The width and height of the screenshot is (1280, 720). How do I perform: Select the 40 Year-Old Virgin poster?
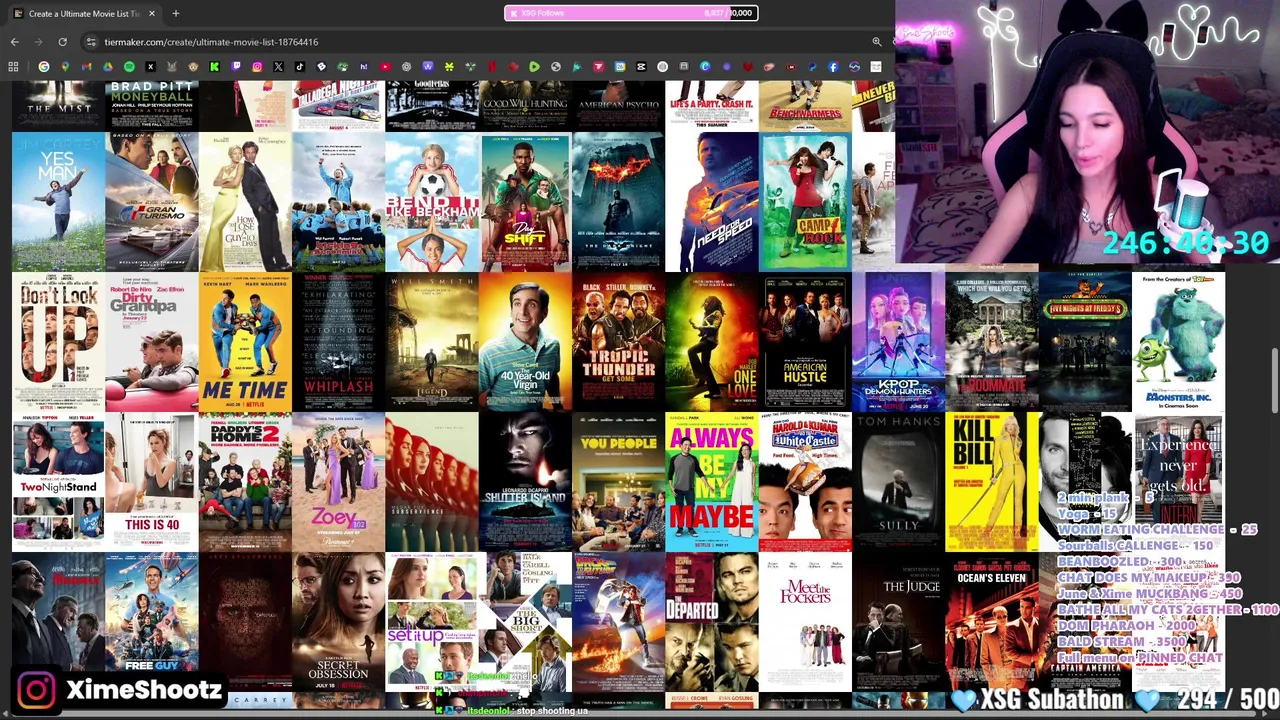pos(525,342)
